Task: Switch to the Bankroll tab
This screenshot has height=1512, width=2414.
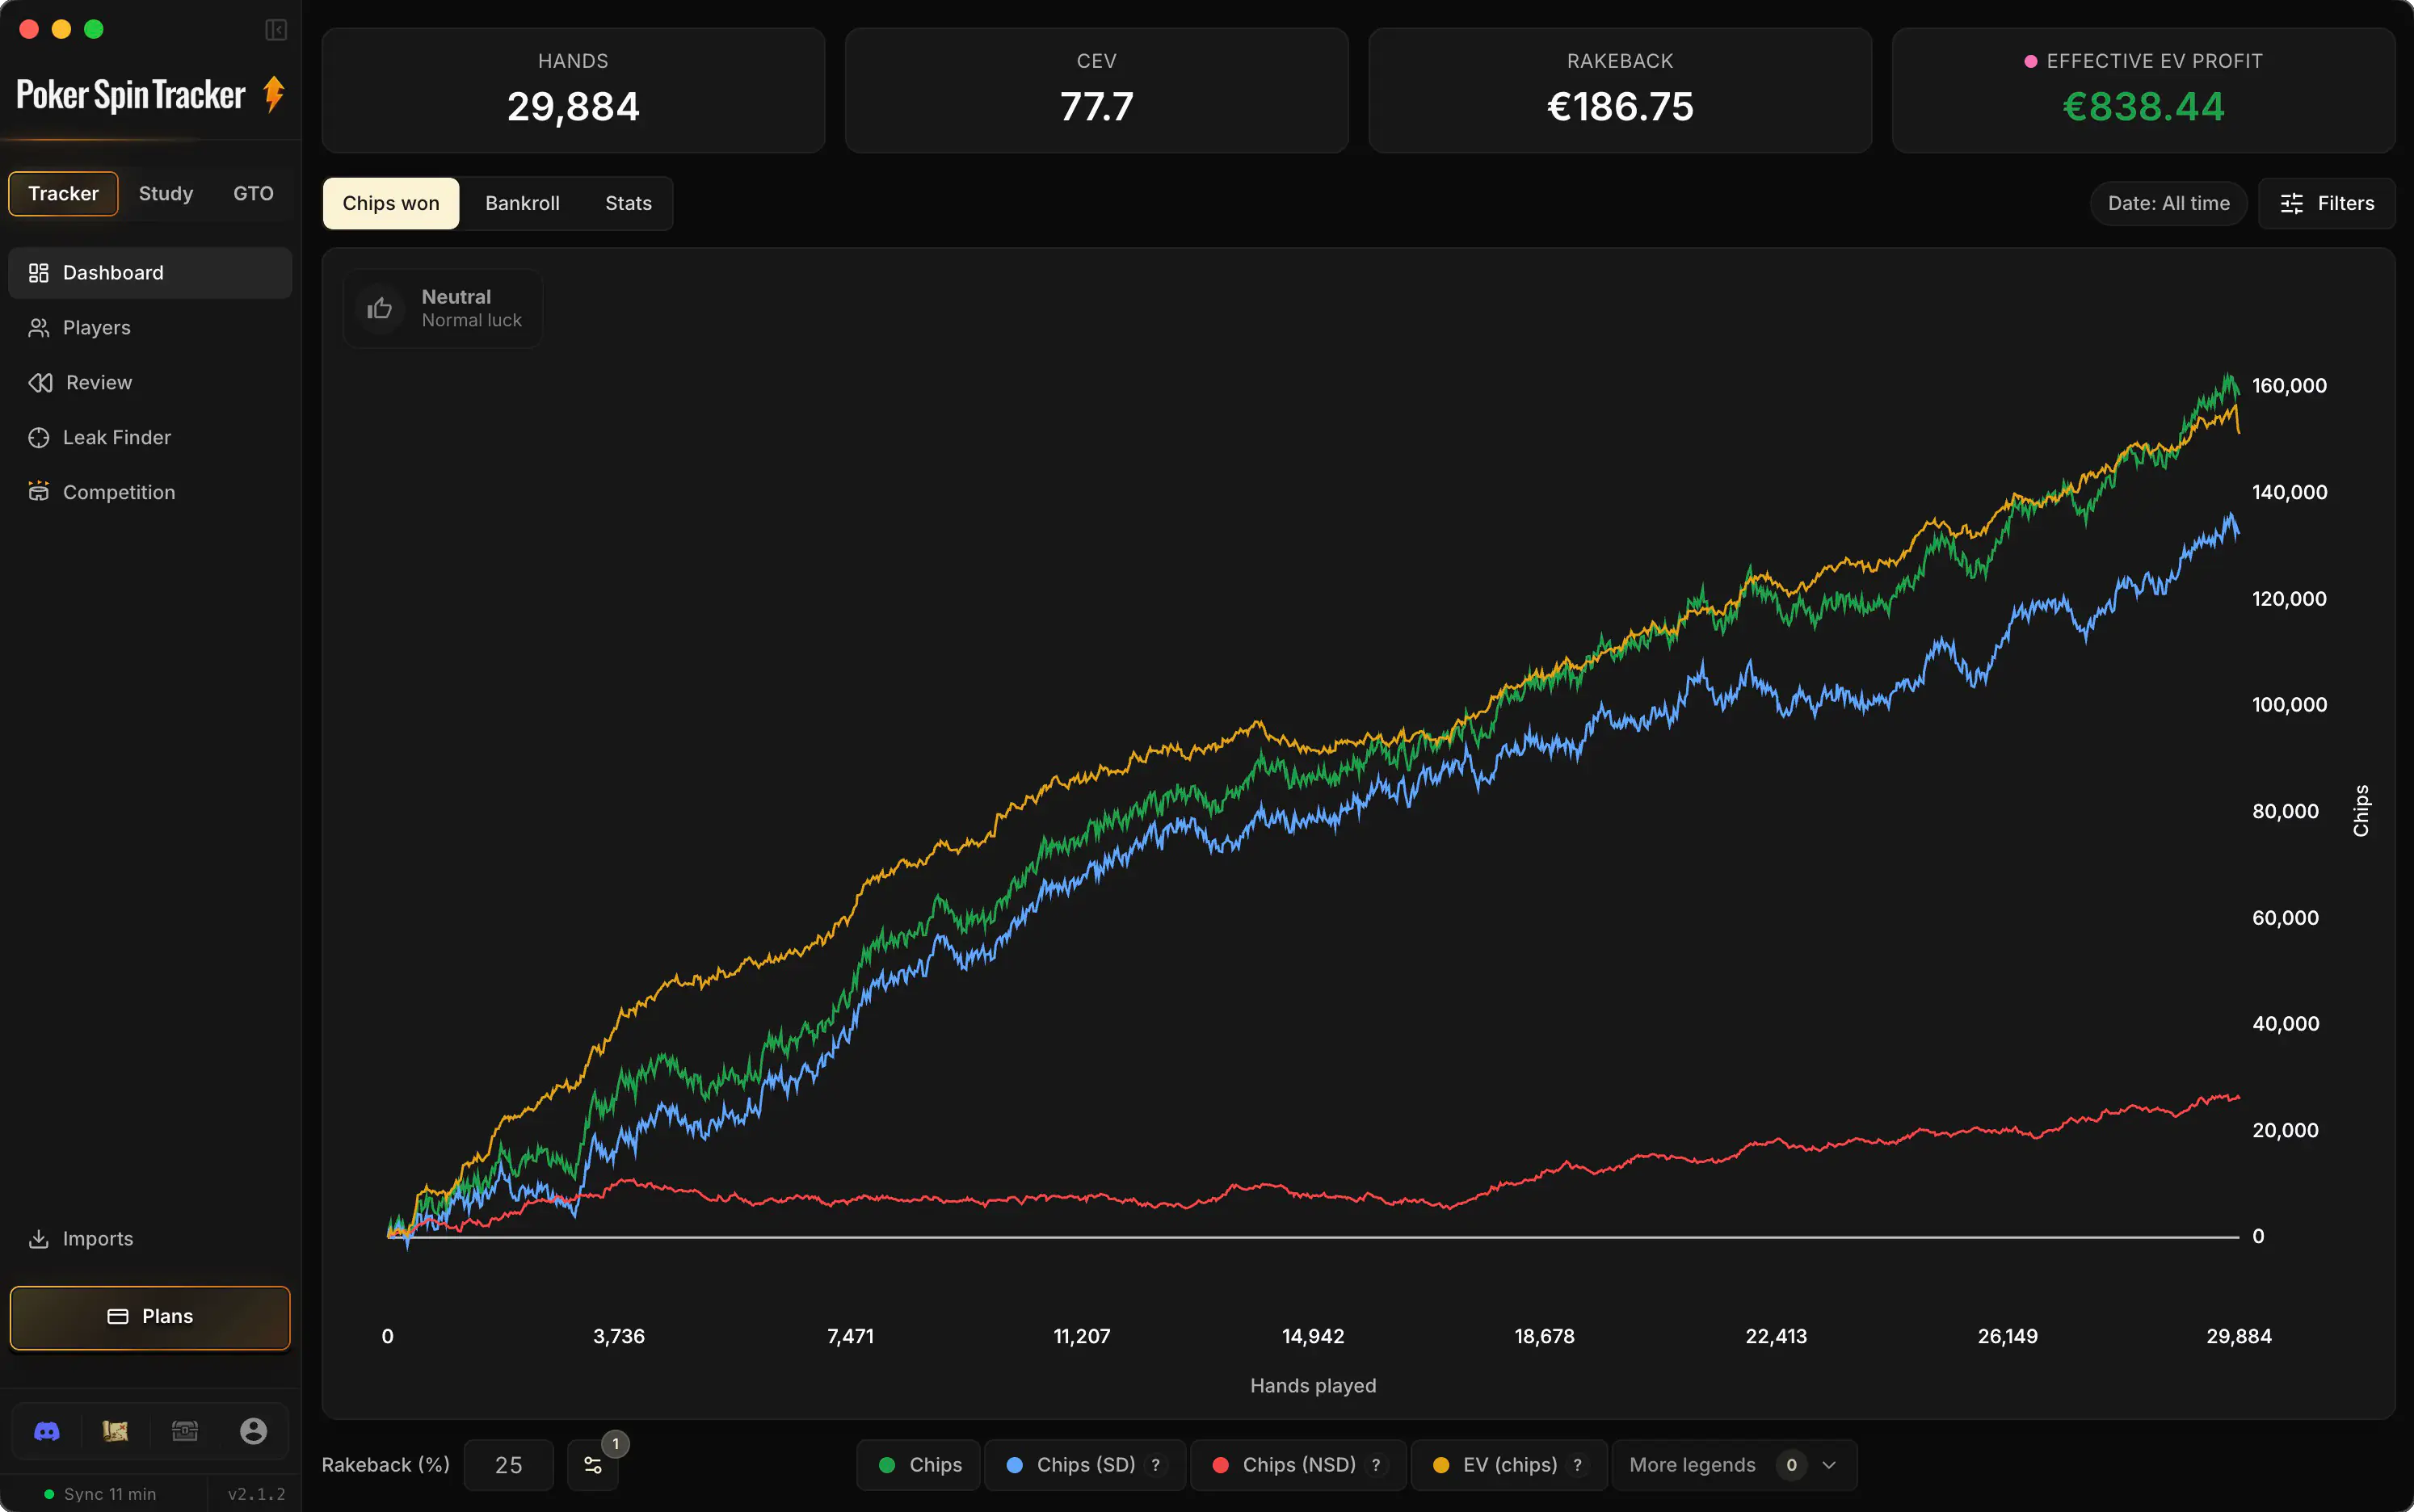Action: point(522,204)
